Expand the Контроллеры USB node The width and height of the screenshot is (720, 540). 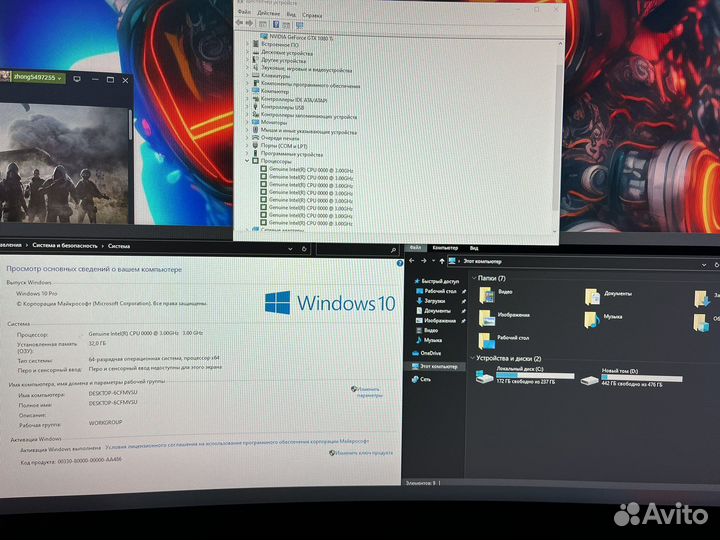[x=248, y=107]
